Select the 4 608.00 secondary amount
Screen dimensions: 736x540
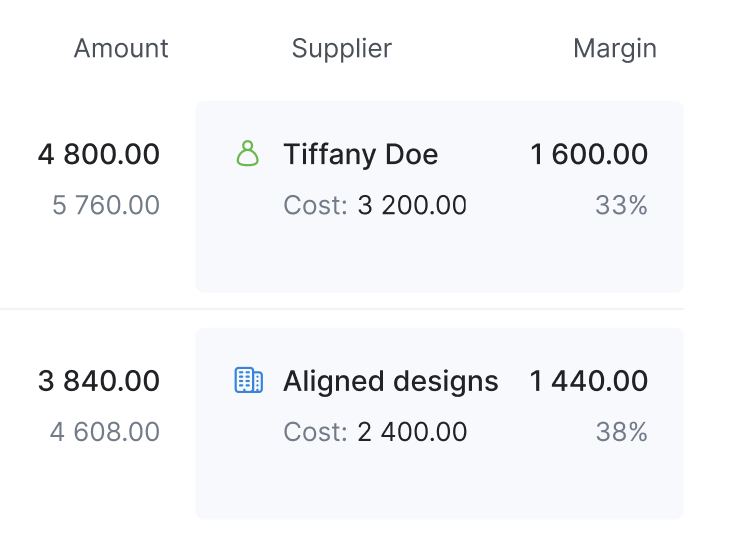105,432
